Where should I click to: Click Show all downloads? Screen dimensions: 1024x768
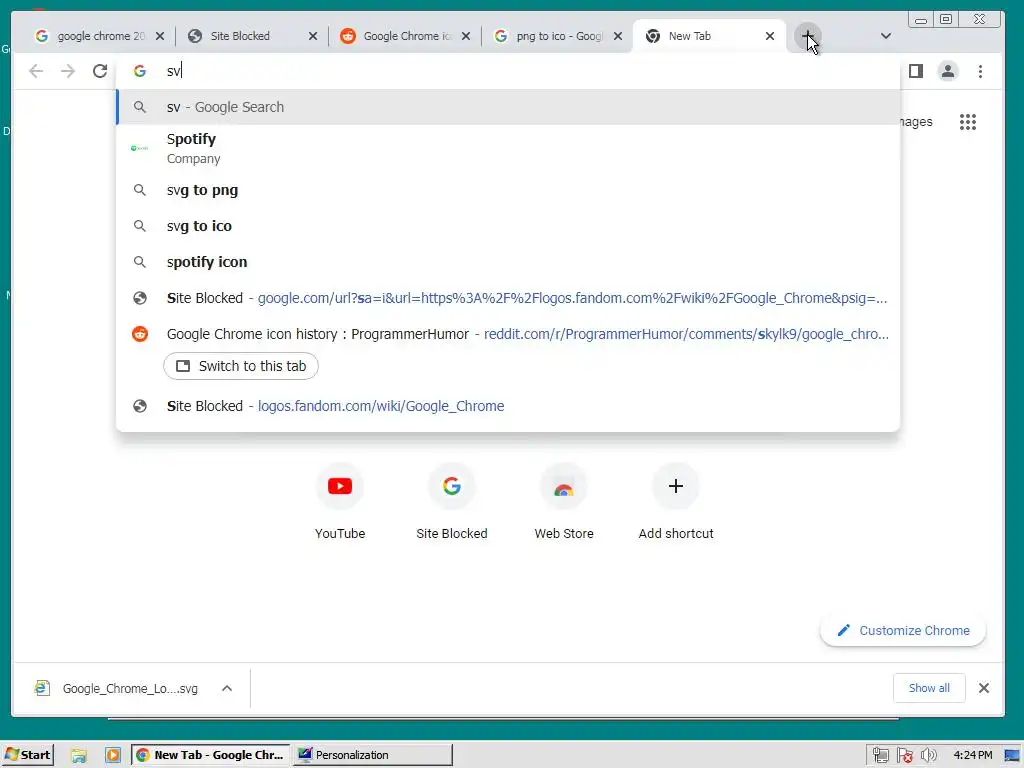coord(929,688)
